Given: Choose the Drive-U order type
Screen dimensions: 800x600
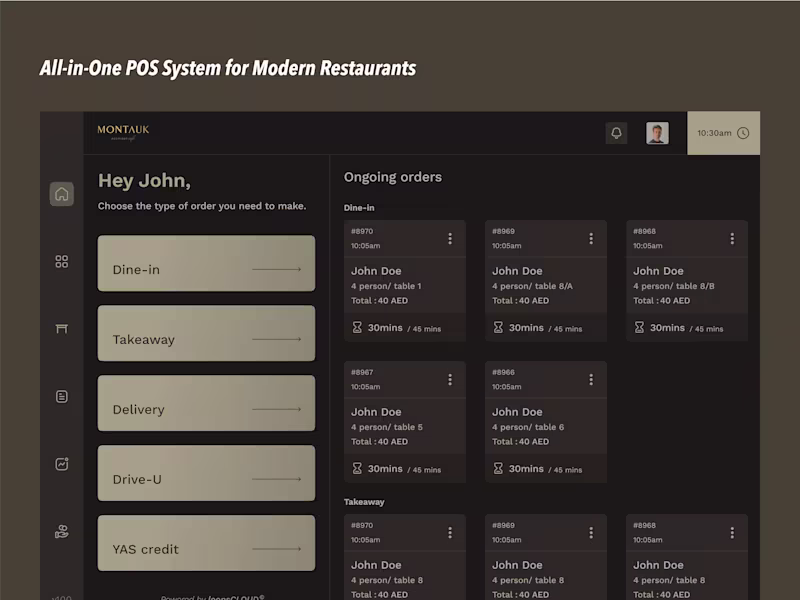Looking at the screenshot, I should (206, 473).
